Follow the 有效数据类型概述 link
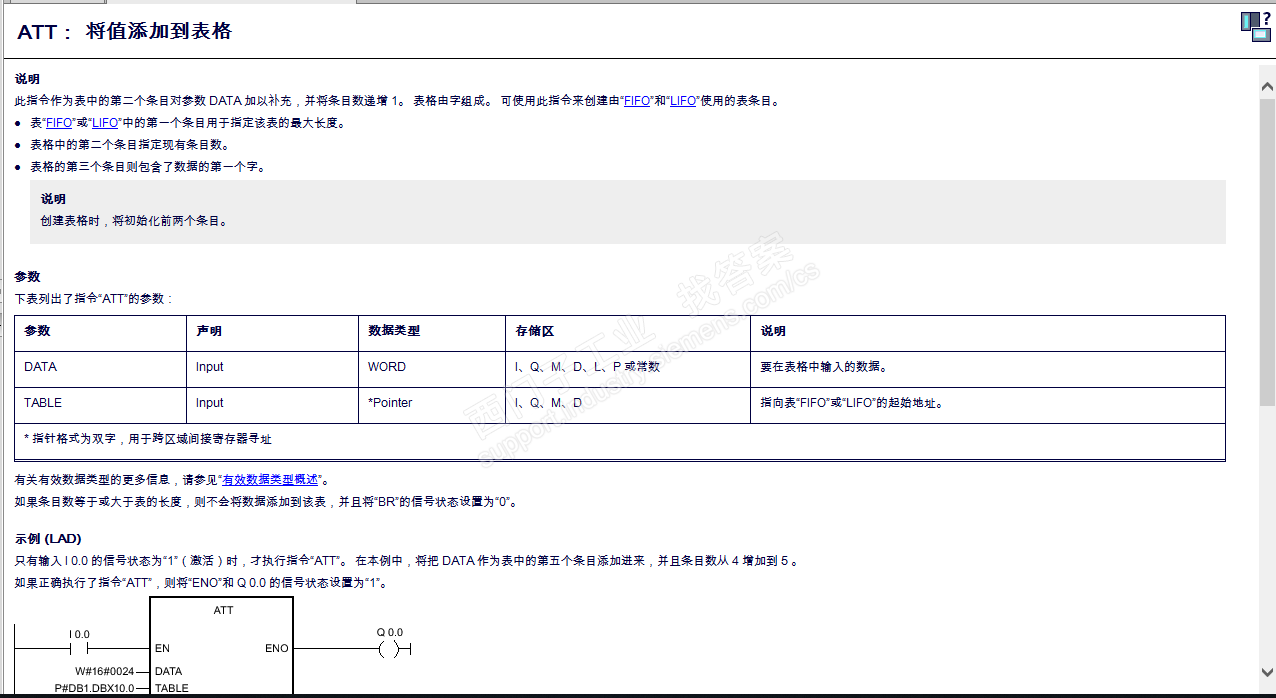The width and height of the screenshot is (1276, 698). (270, 480)
